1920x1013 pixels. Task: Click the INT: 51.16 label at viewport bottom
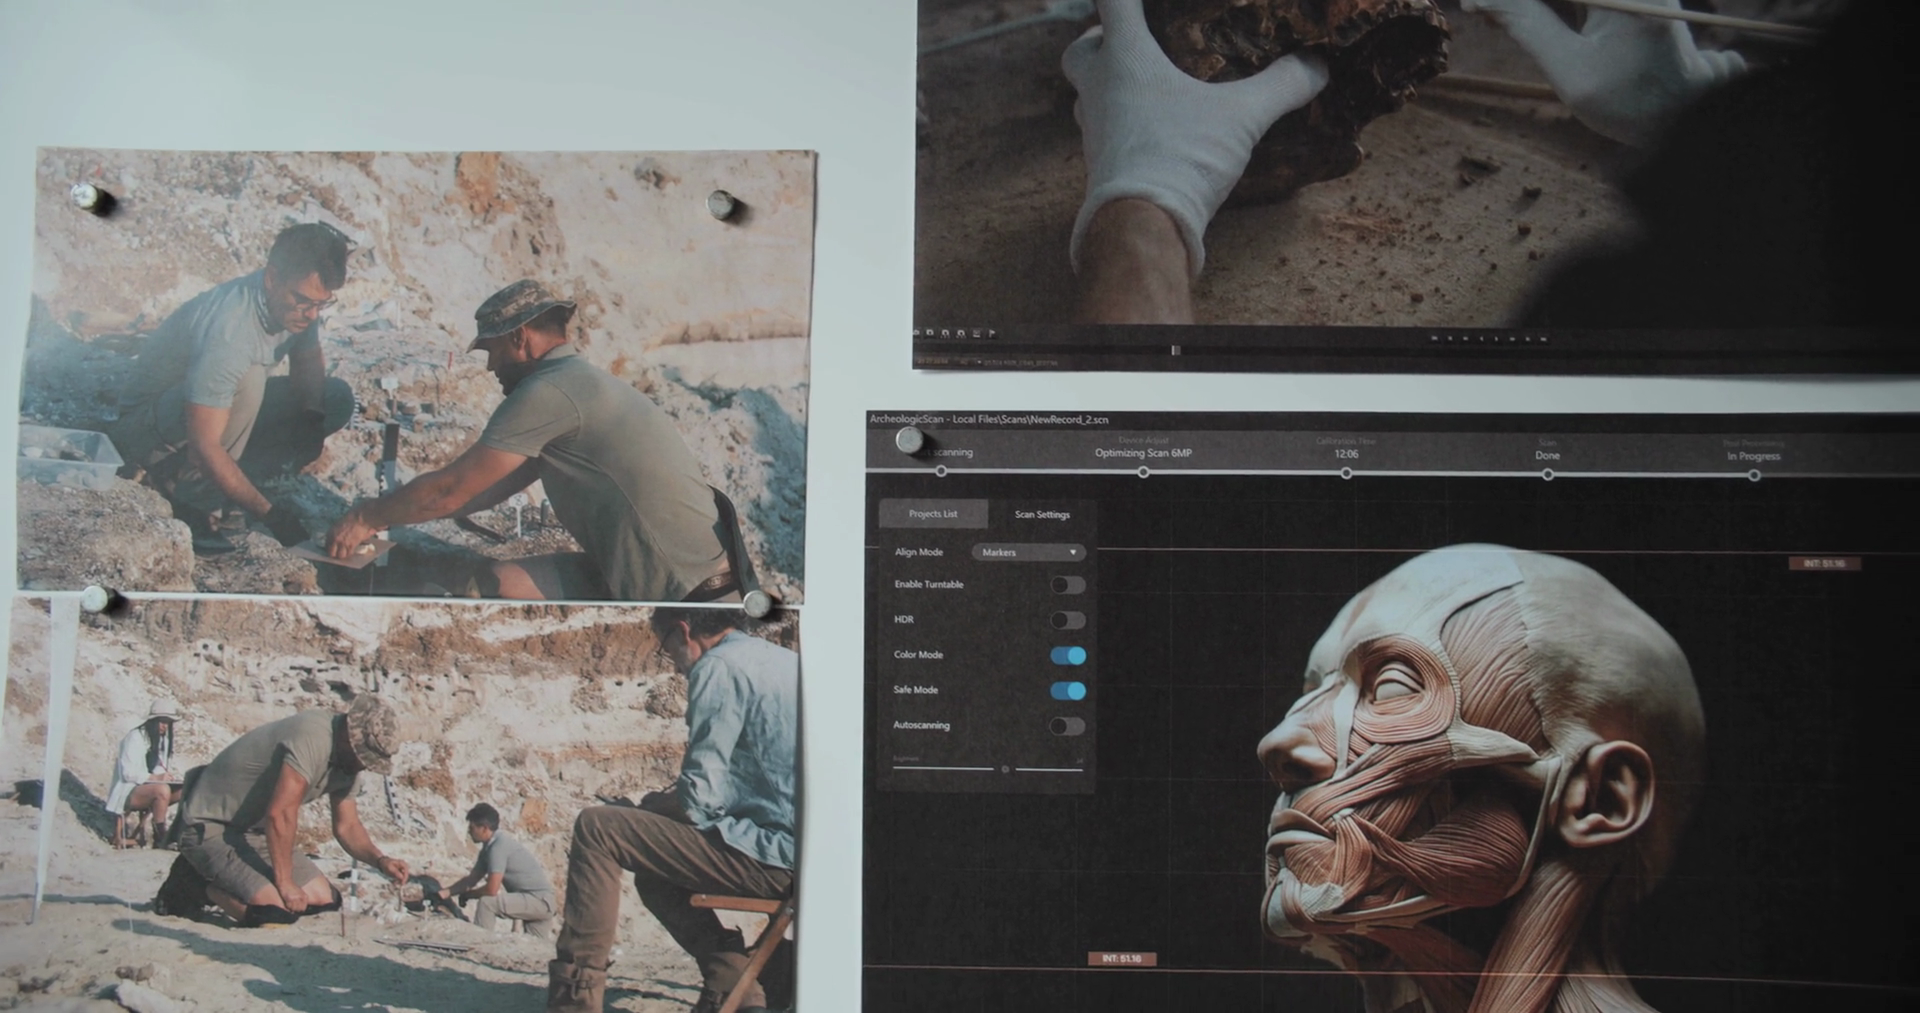click(x=1121, y=959)
